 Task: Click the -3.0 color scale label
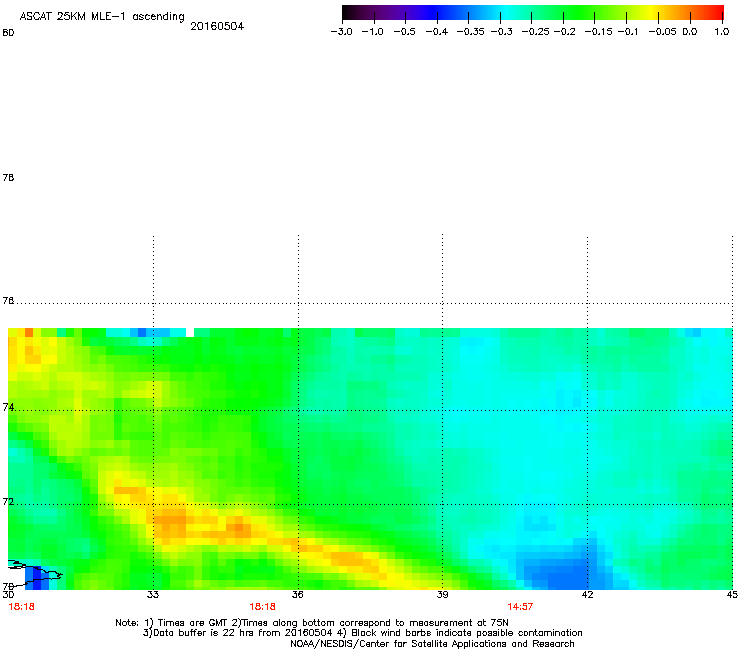(x=341, y=32)
